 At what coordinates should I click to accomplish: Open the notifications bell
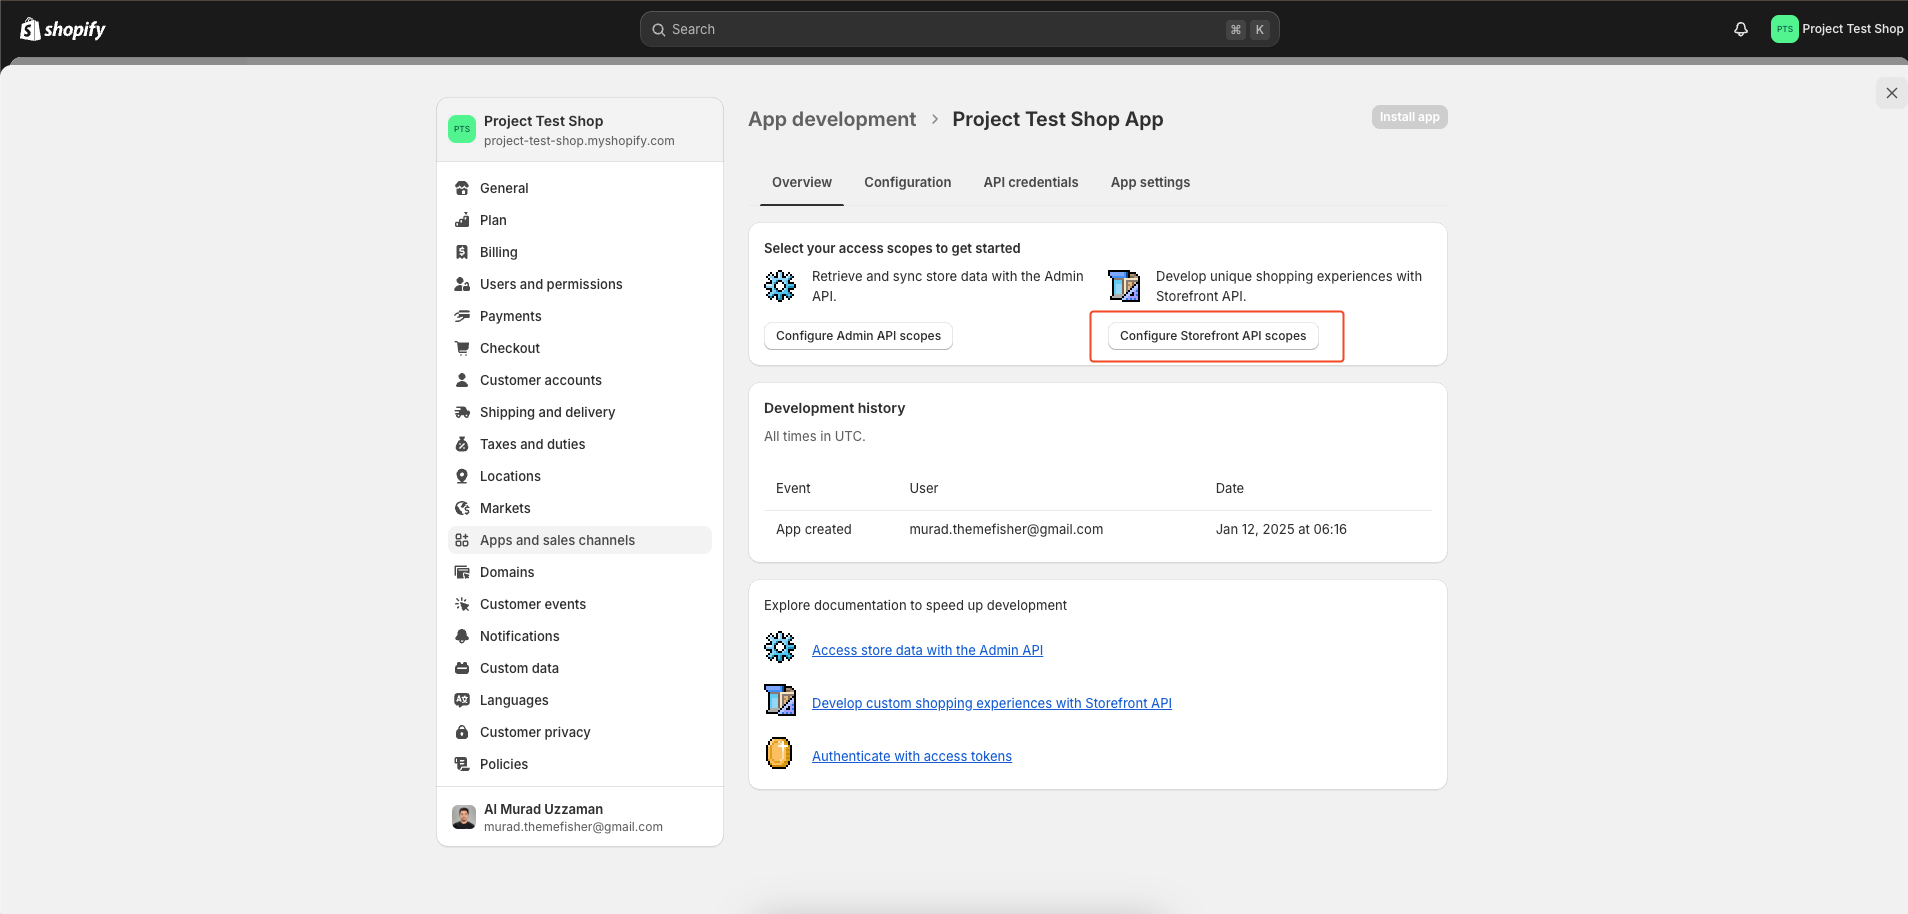click(x=1741, y=29)
